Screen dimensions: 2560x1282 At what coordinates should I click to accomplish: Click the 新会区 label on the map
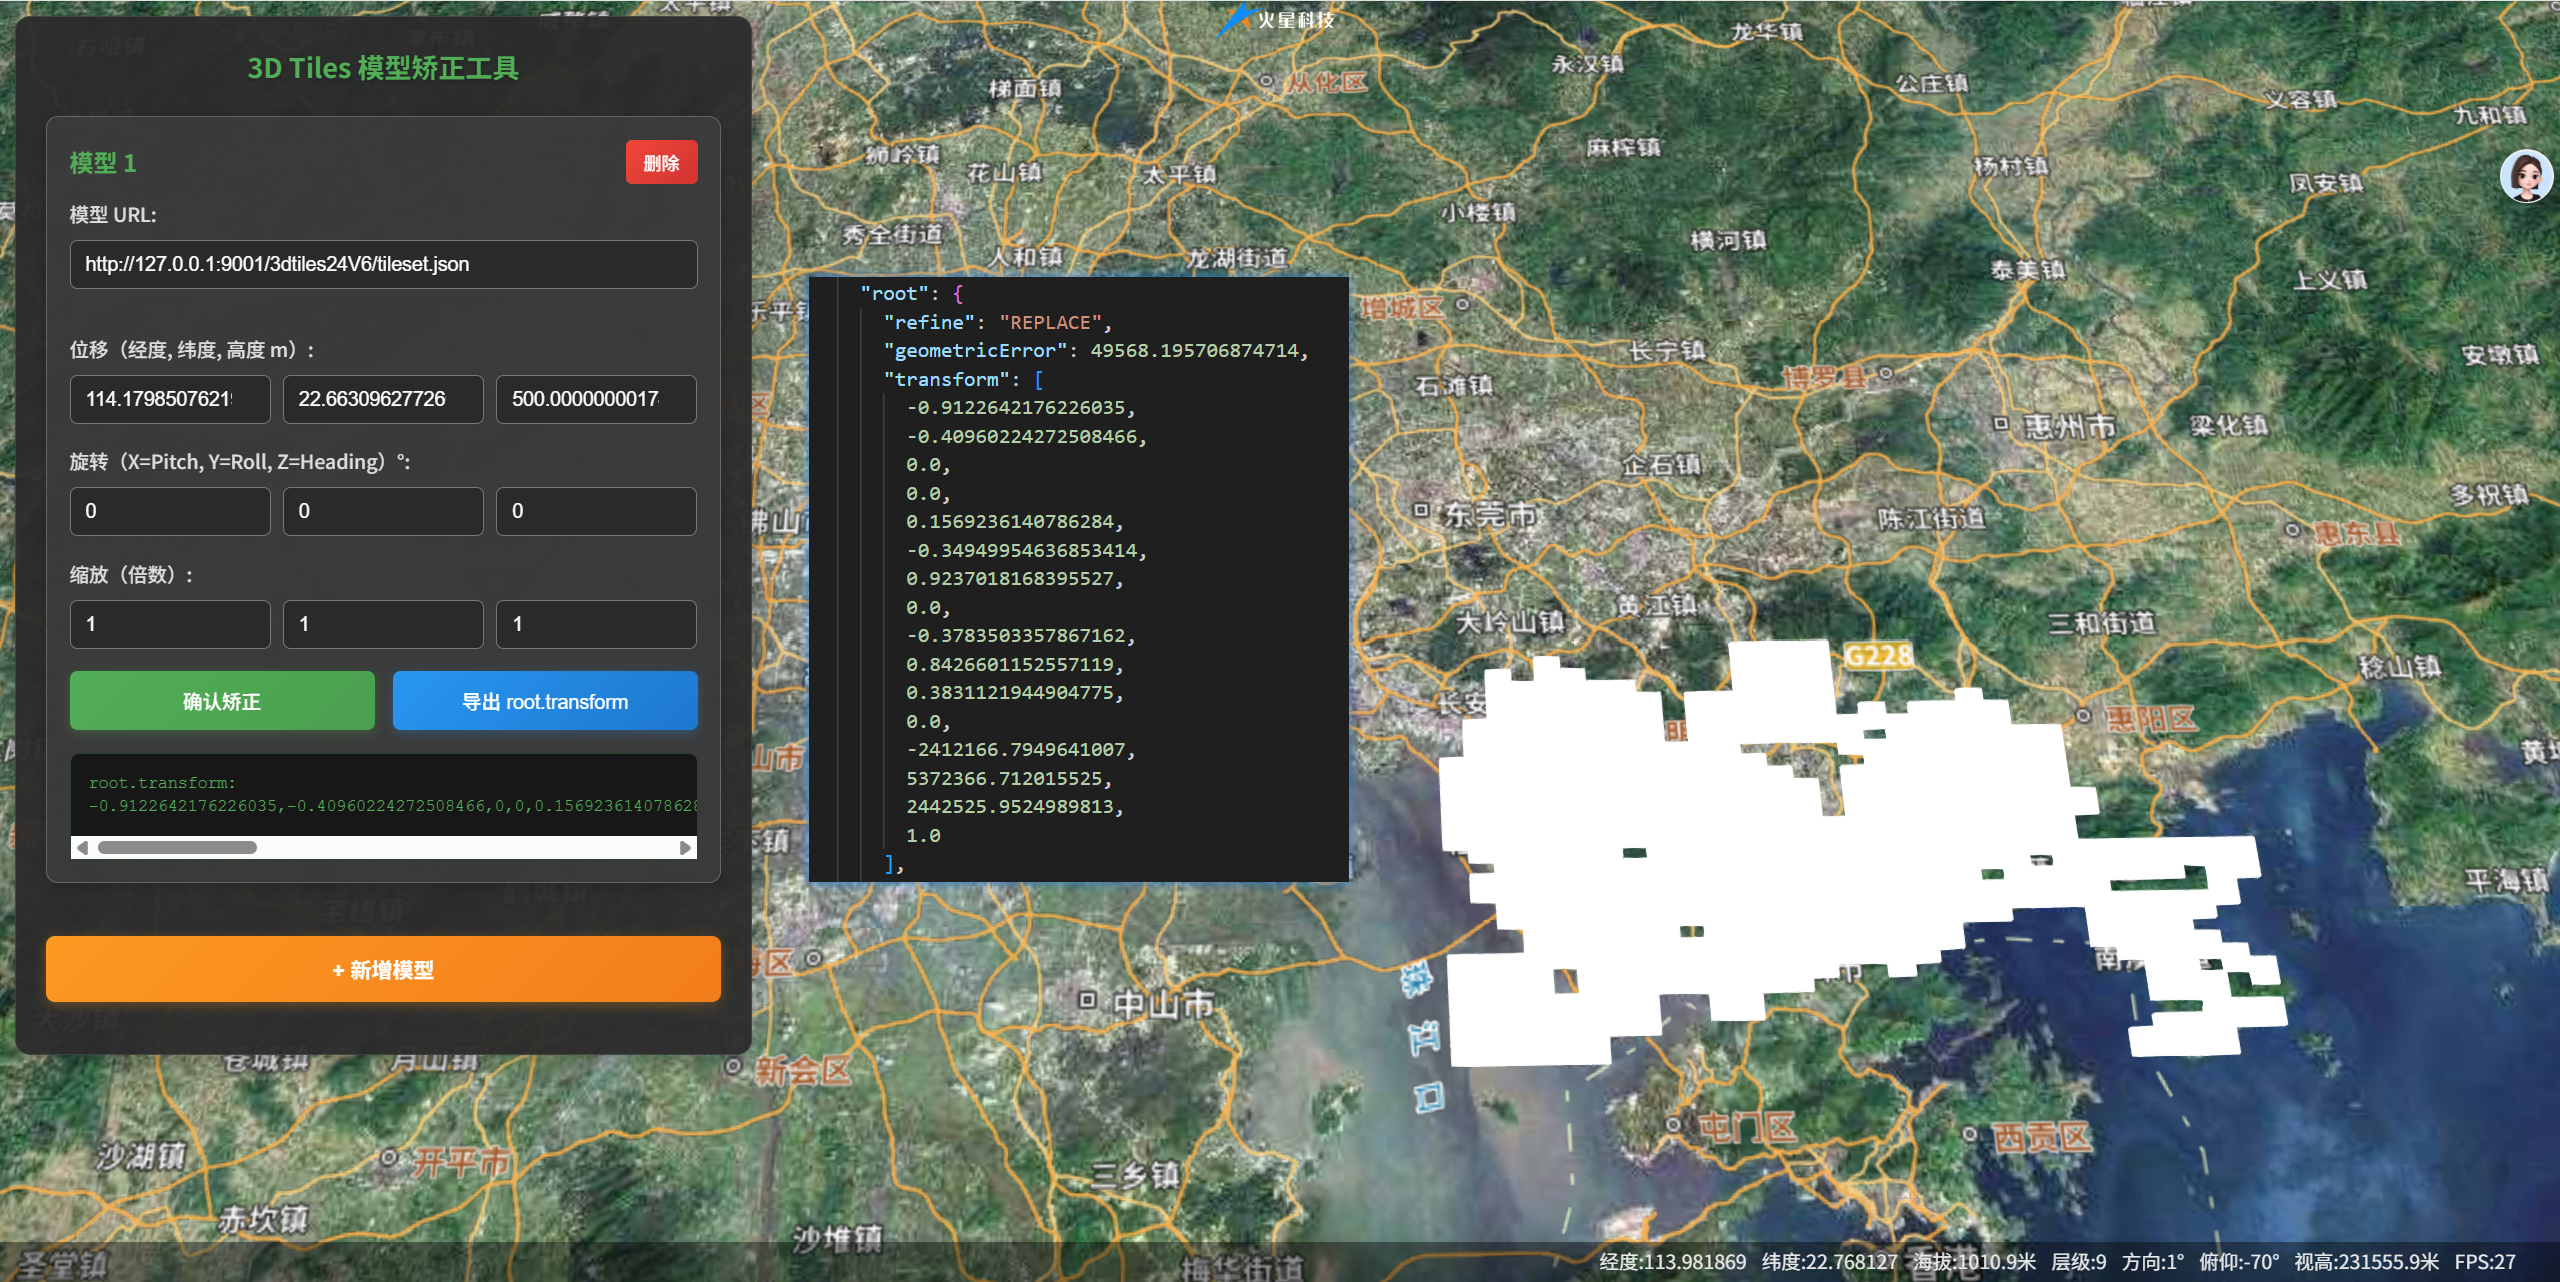coord(803,1071)
